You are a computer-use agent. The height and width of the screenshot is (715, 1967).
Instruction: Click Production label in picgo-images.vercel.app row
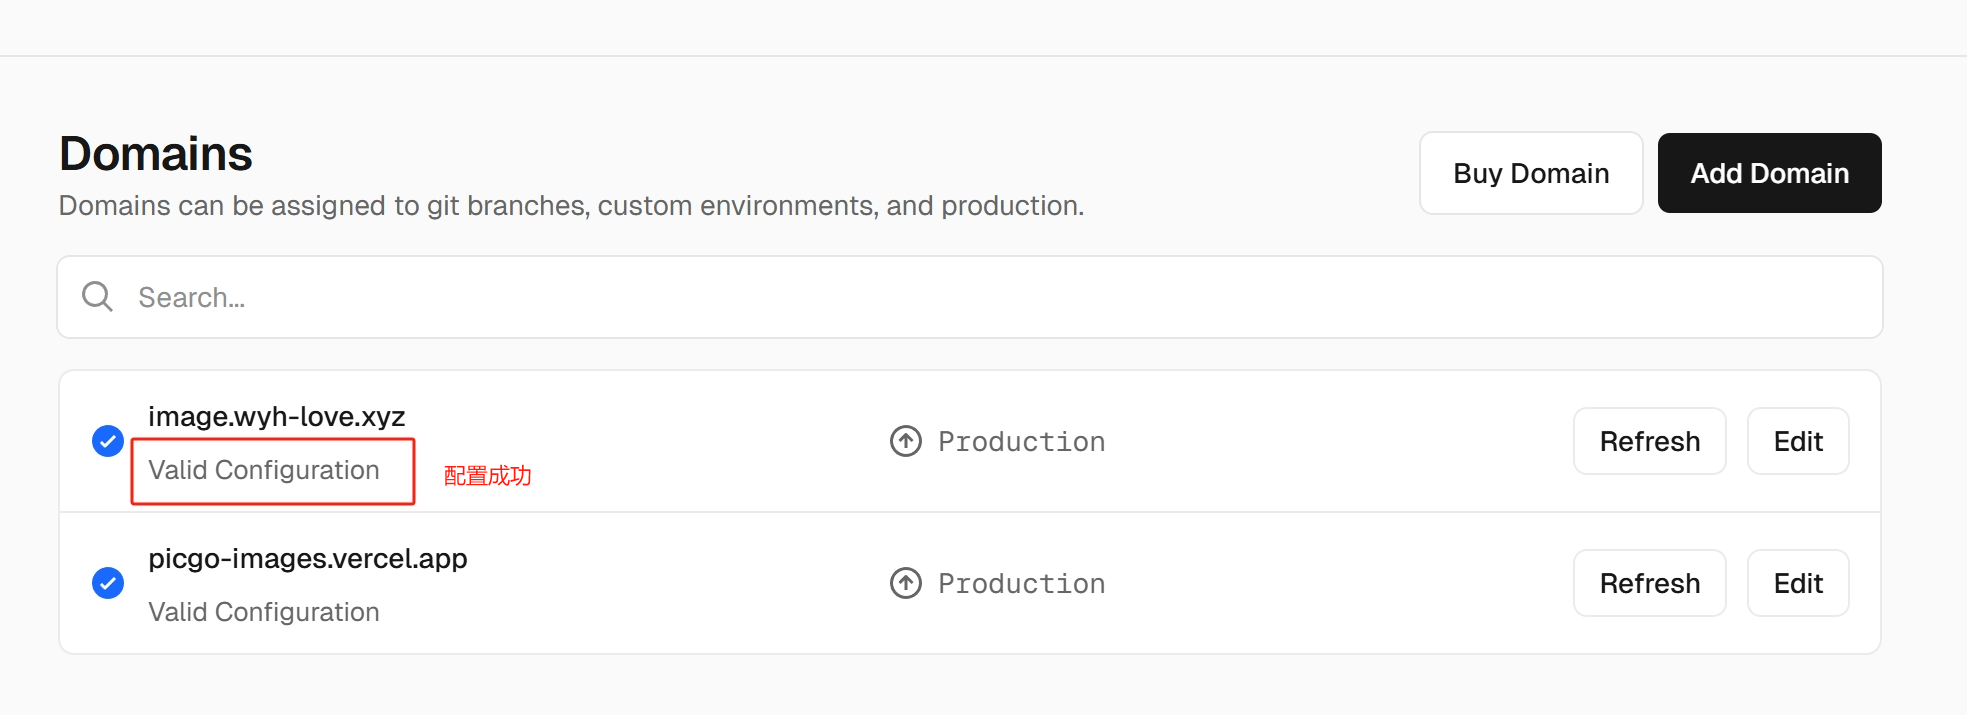tap(1021, 584)
